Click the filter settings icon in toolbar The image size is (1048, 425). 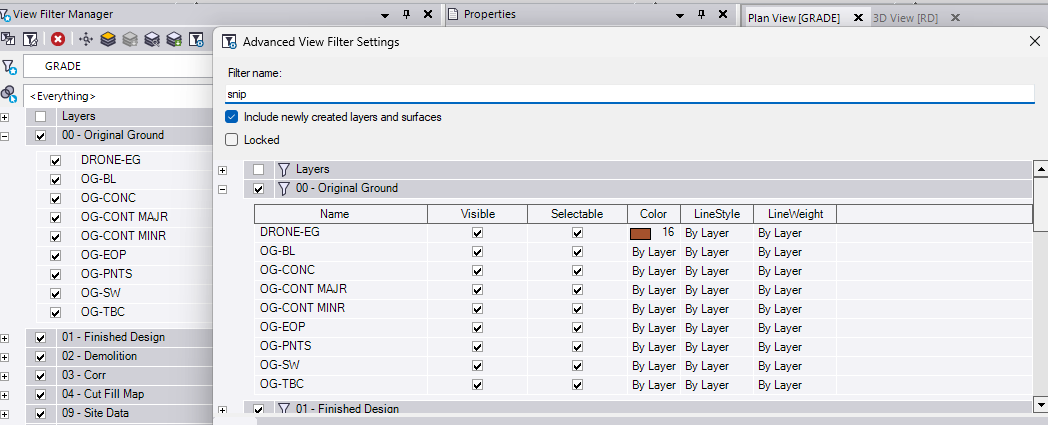197,39
